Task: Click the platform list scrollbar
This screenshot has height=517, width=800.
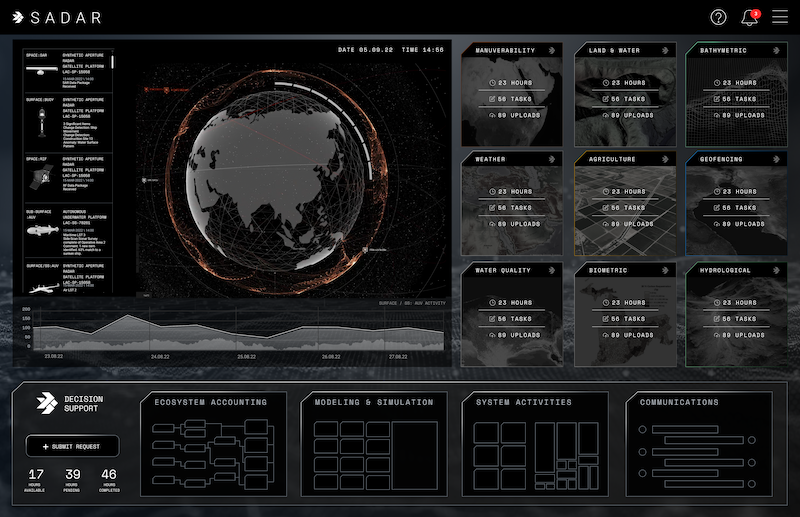Action: pyautogui.click(x=112, y=62)
